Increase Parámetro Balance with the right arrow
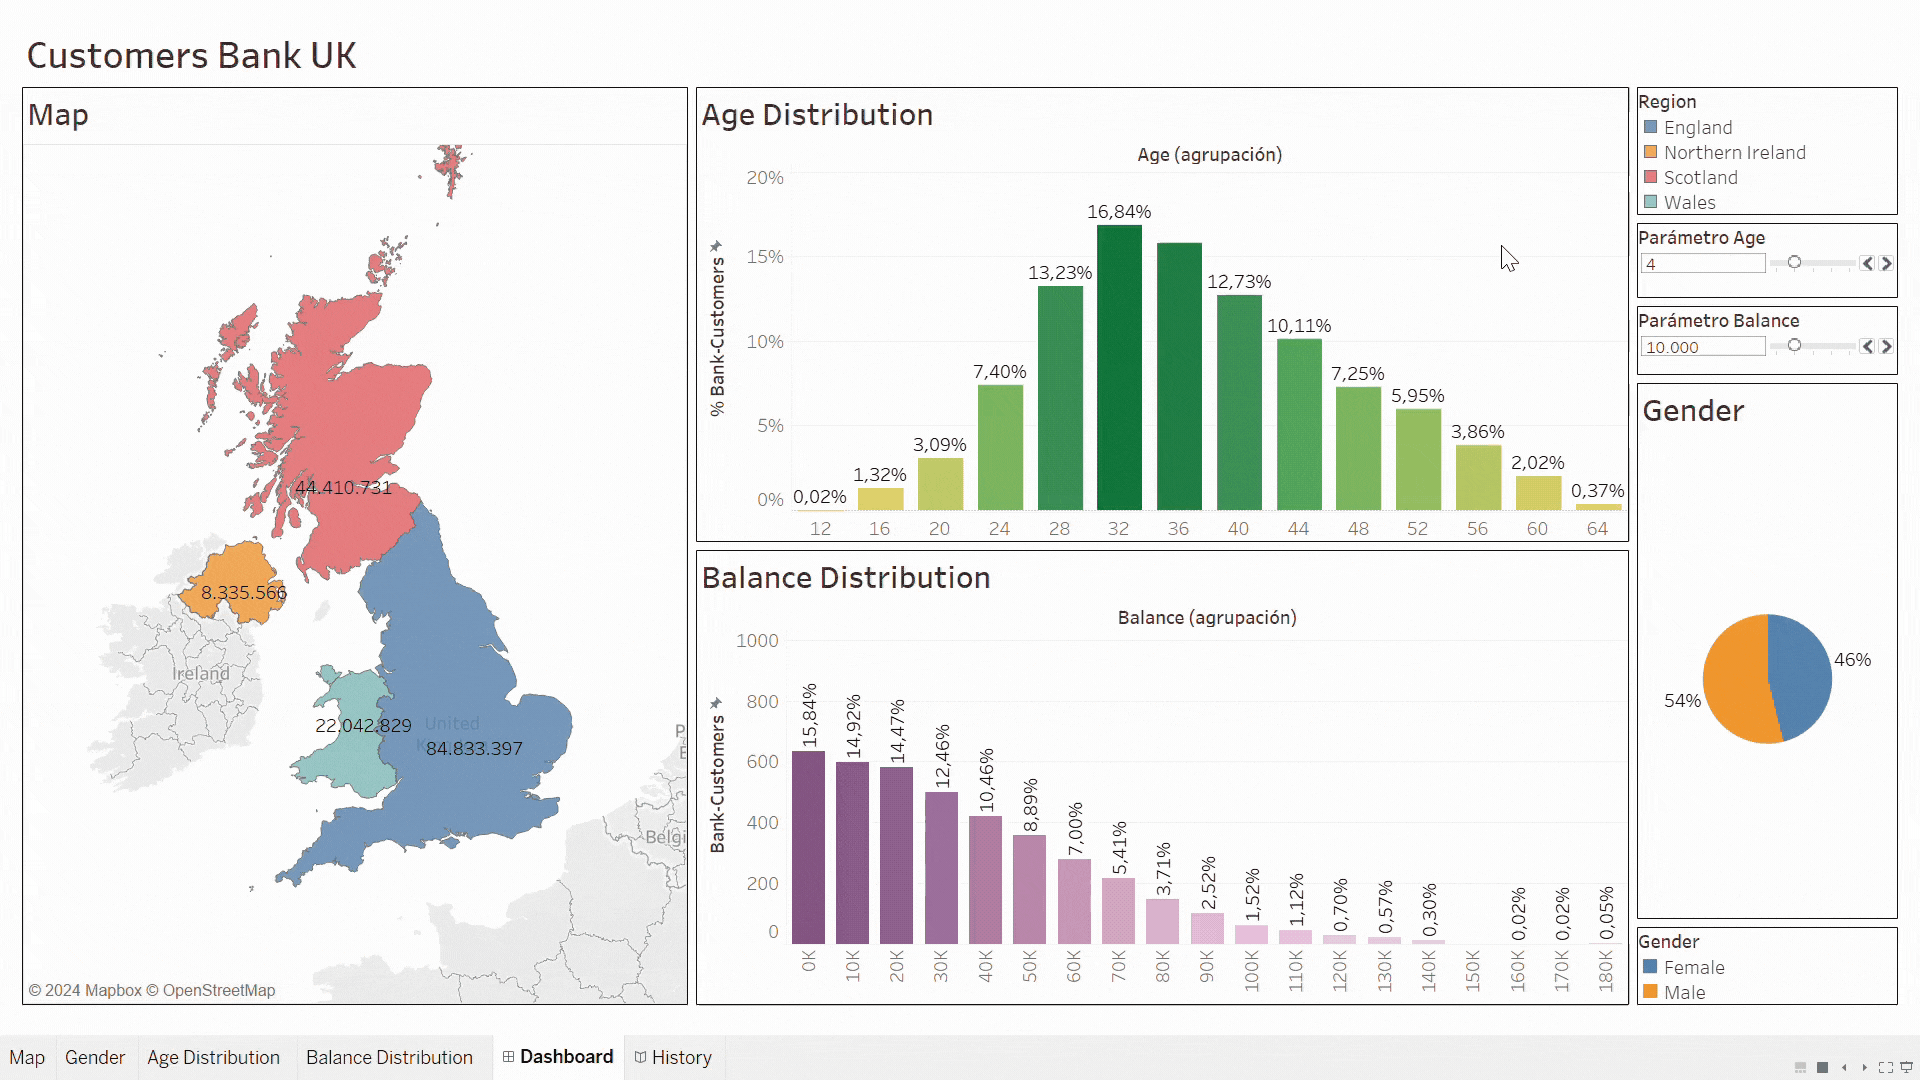This screenshot has width=1920, height=1080. pyautogui.click(x=1886, y=346)
